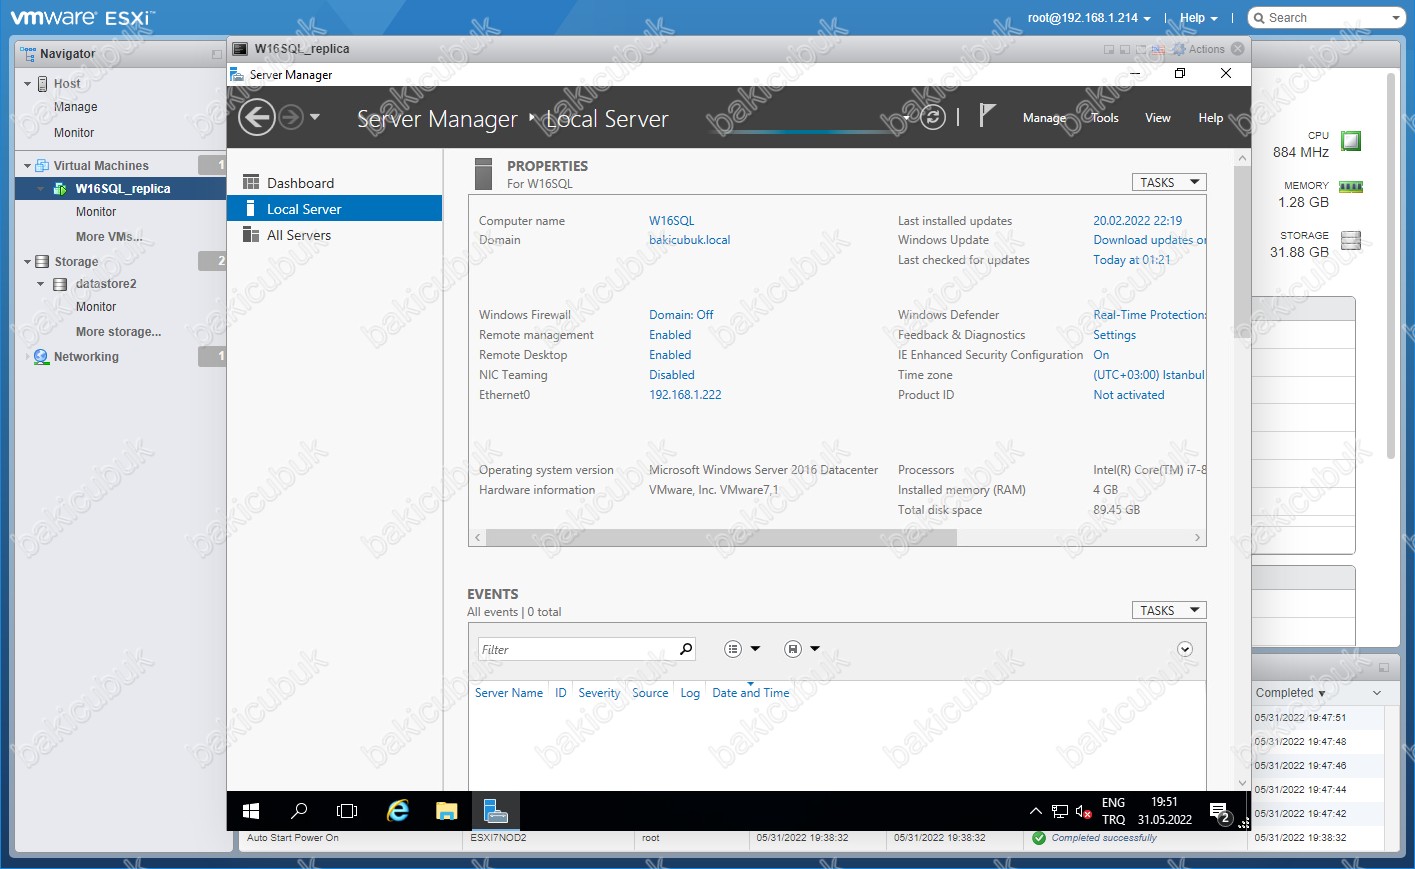Sort events by Server Name column
This screenshot has width=1415, height=869.
[x=509, y=693]
